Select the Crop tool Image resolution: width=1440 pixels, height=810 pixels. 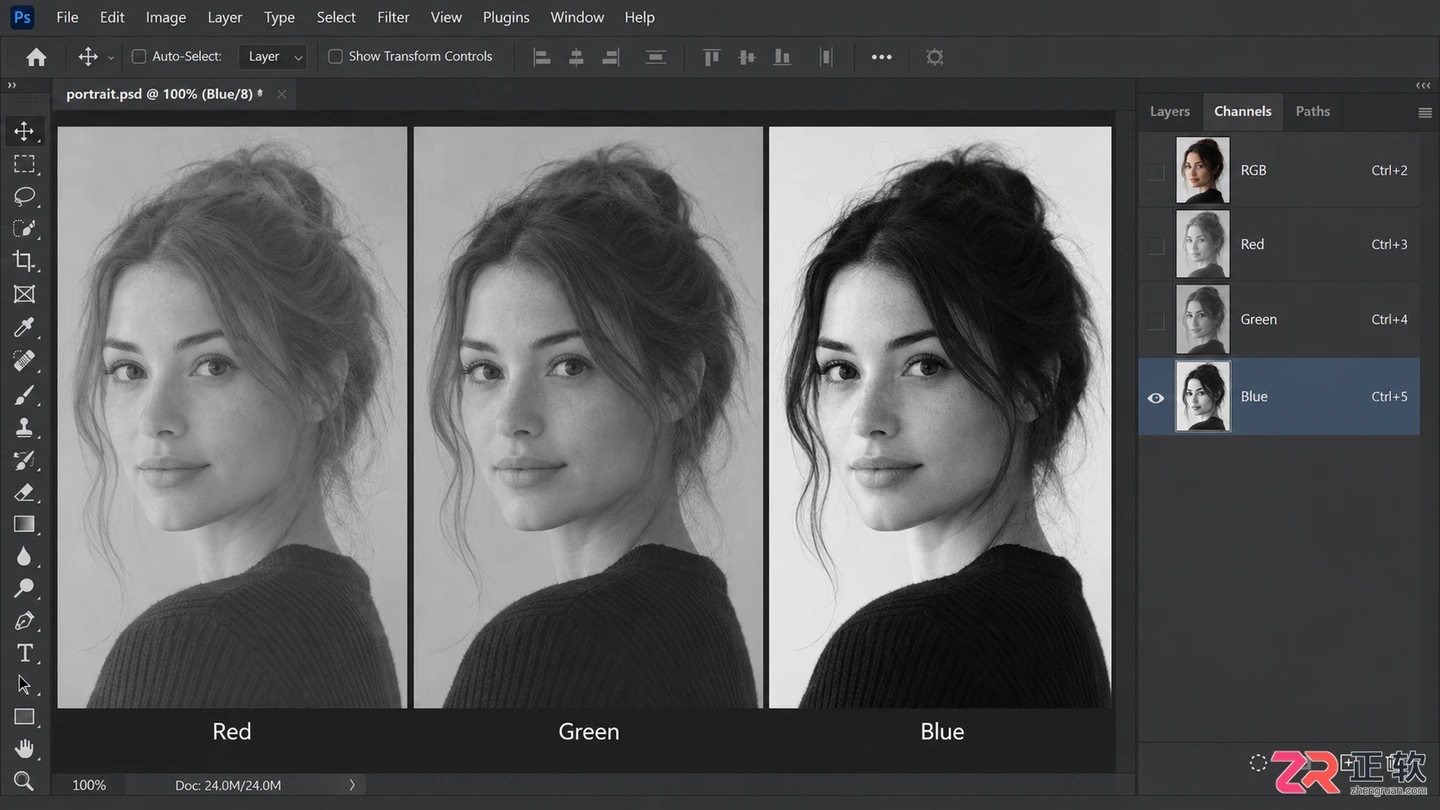coord(24,261)
